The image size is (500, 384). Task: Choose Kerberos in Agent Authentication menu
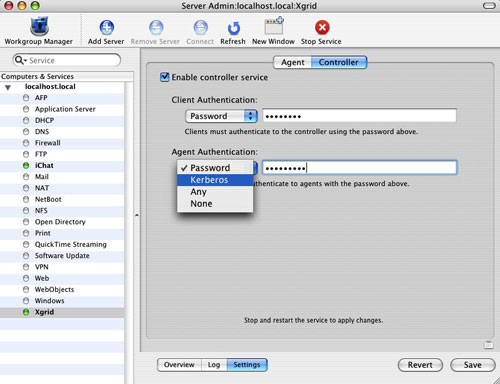[x=215, y=180]
